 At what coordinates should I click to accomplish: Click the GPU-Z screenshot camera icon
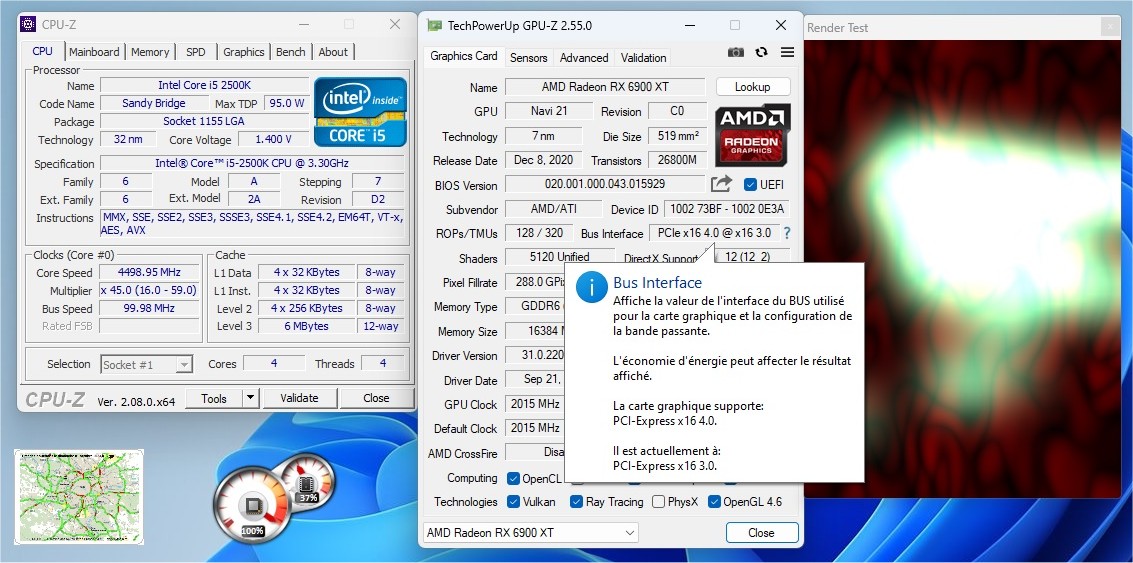pos(736,52)
